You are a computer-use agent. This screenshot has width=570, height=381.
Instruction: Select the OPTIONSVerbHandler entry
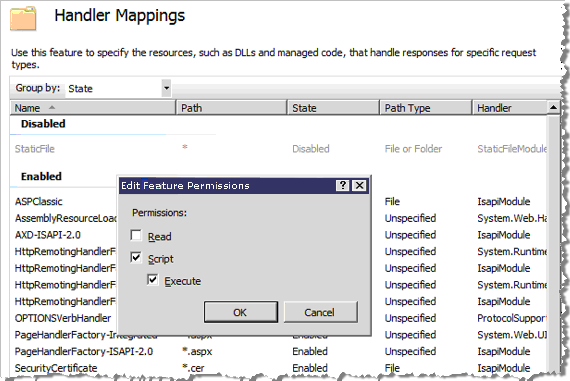pos(63,318)
